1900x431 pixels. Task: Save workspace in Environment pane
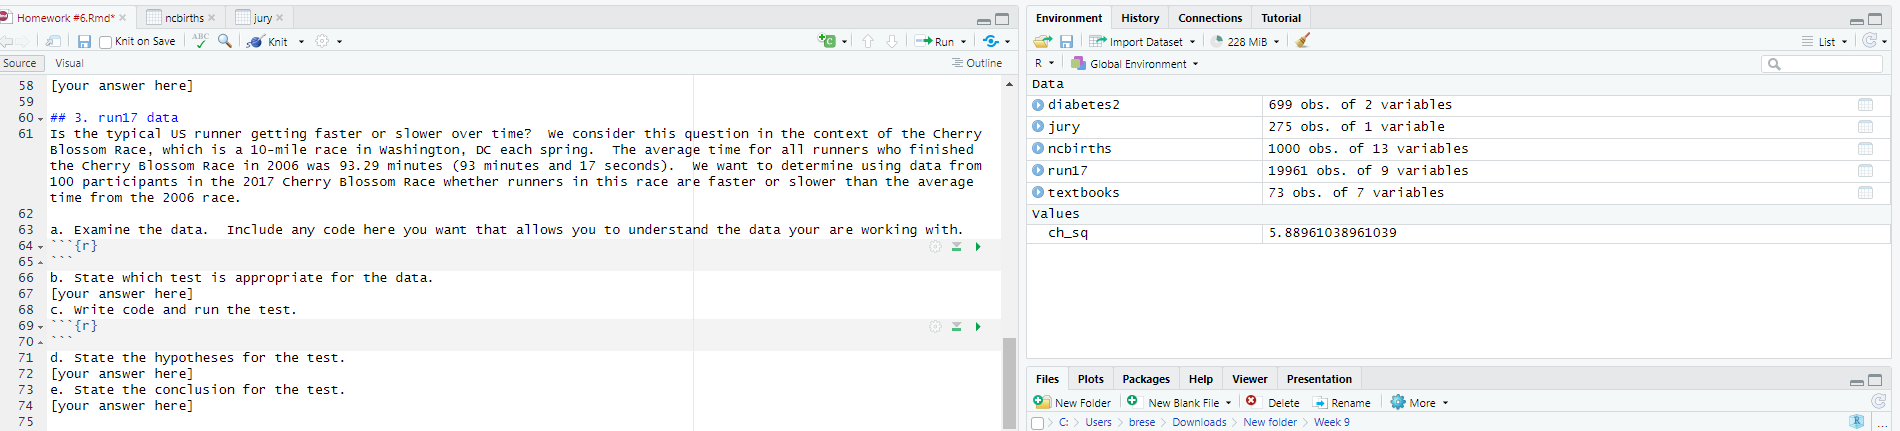(x=1066, y=41)
